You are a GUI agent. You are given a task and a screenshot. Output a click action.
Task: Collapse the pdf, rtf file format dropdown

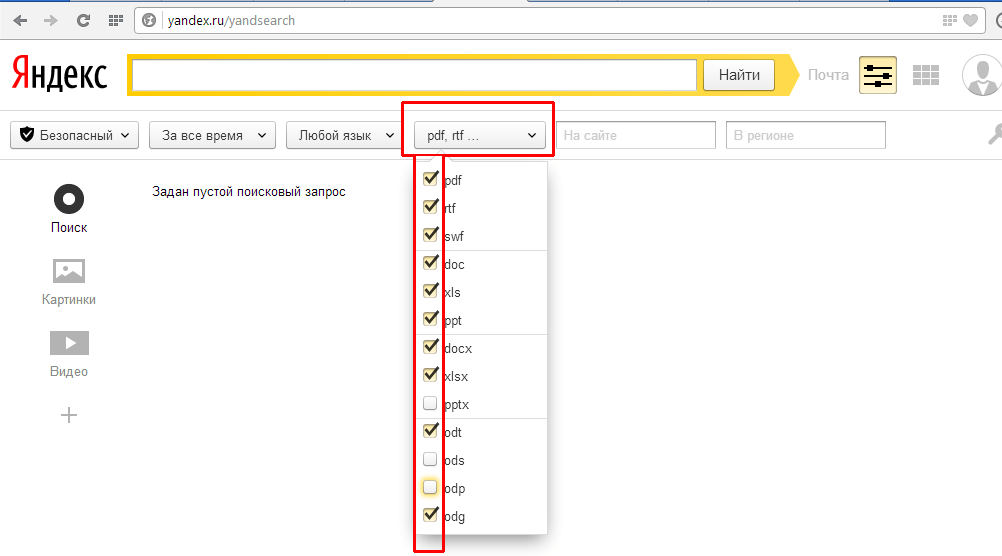pyautogui.click(x=479, y=135)
